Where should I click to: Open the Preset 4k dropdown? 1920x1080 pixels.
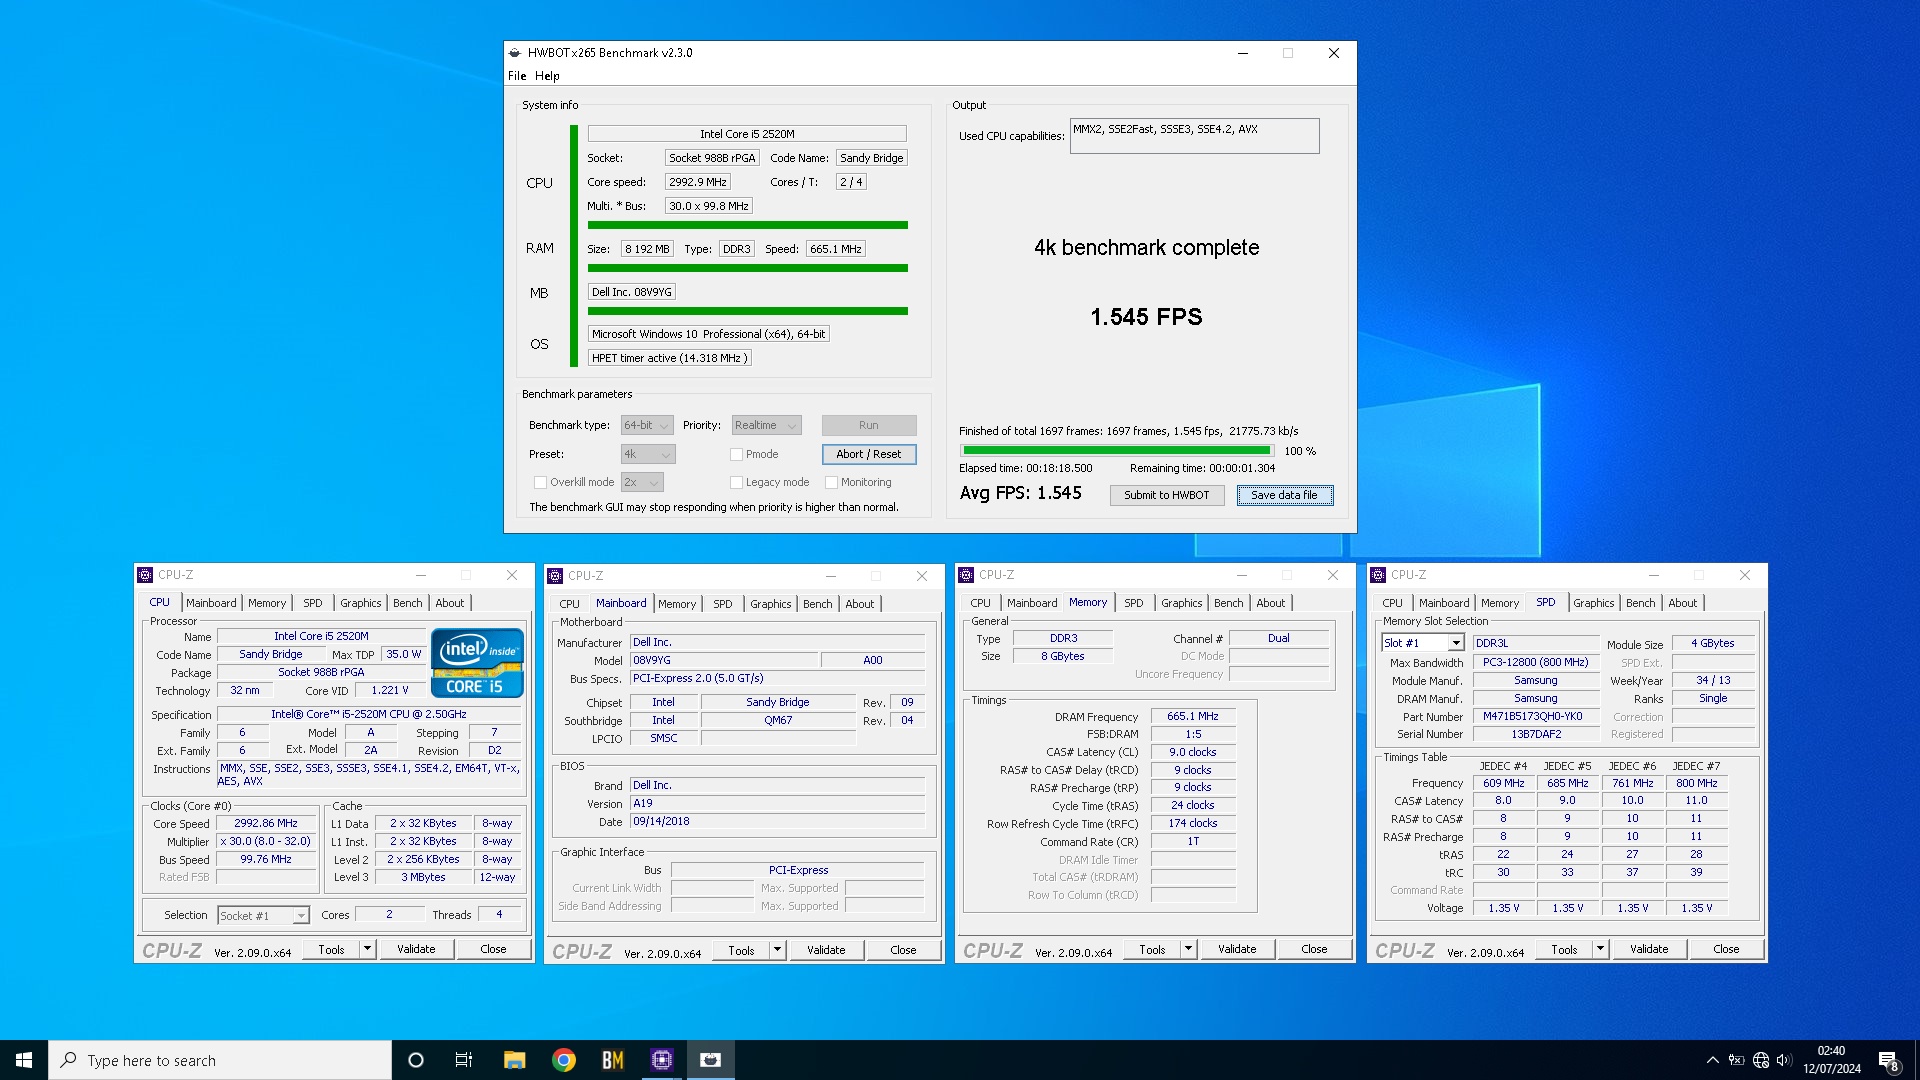point(648,454)
